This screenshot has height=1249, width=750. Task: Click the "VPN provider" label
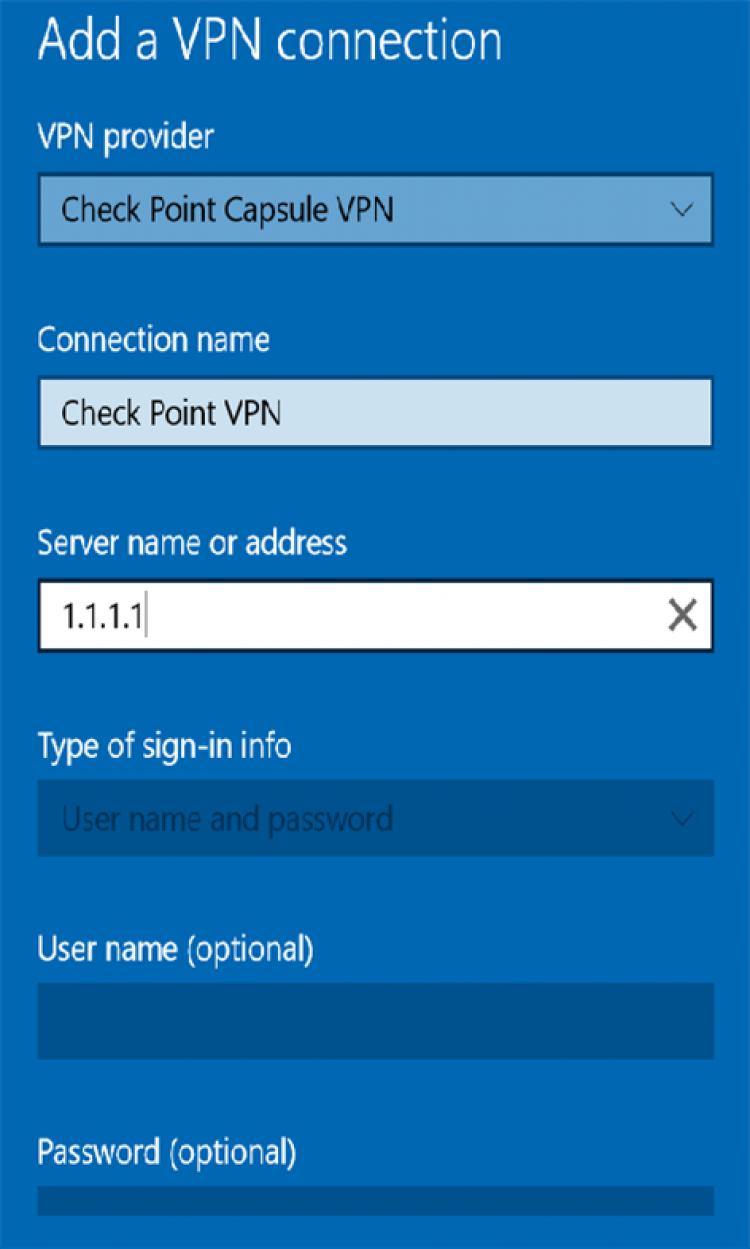[x=126, y=135]
